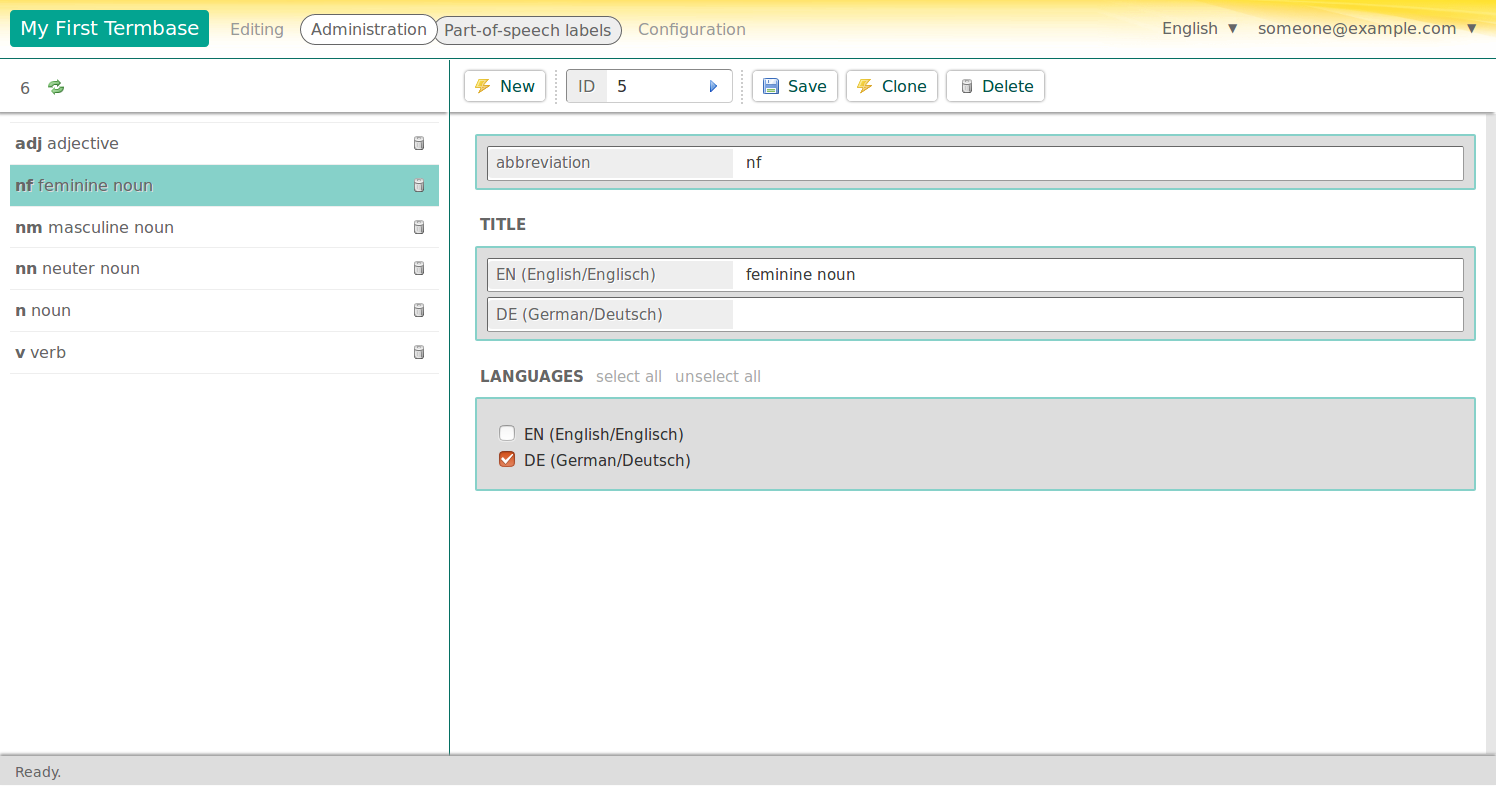Screen dimensions: 1496x786
Task: Switch to the Editing tab
Action: tap(256, 29)
